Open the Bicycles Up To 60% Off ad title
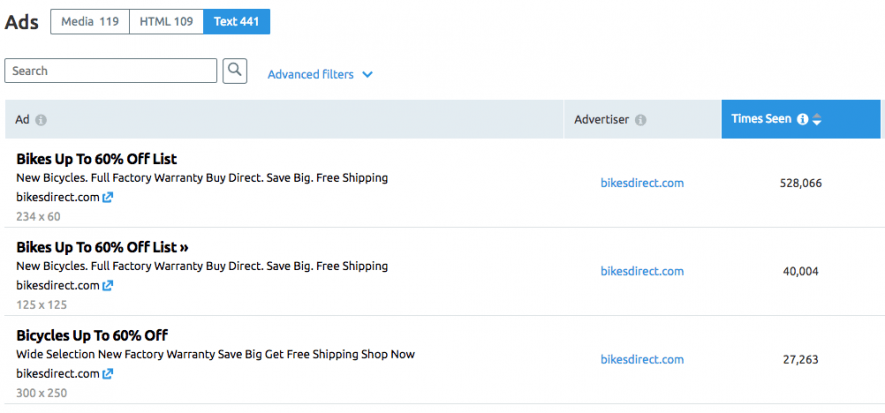This screenshot has height=413, width=885. pos(92,336)
